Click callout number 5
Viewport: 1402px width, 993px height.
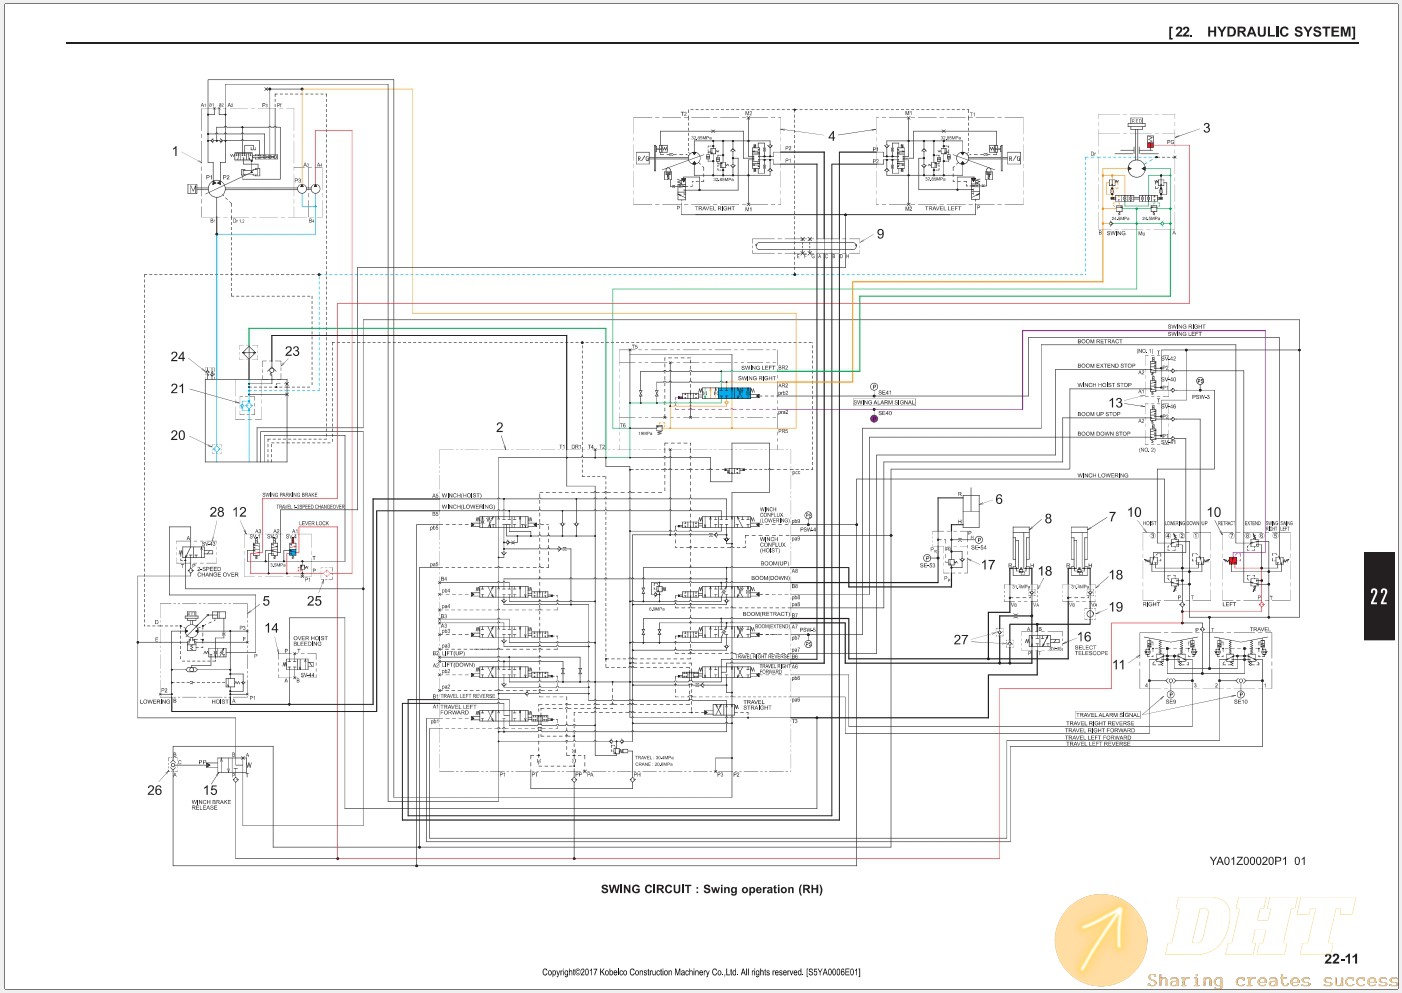pyautogui.click(x=266, y=602)
